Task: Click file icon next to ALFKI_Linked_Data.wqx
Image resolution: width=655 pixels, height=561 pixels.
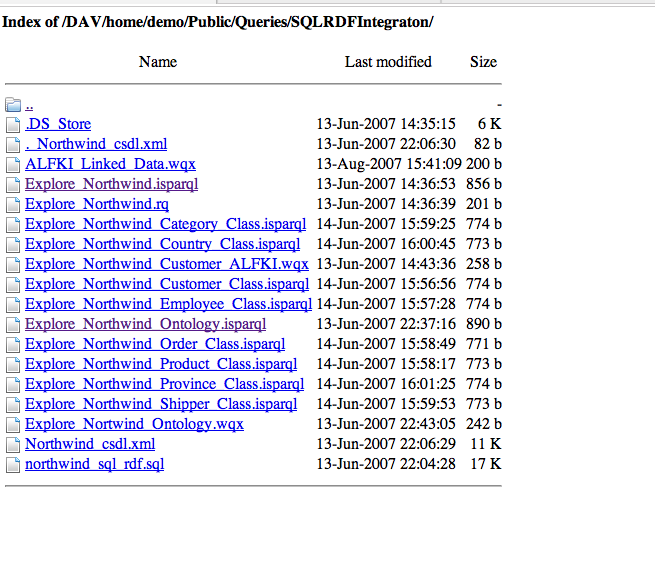Action: point(12,164)
